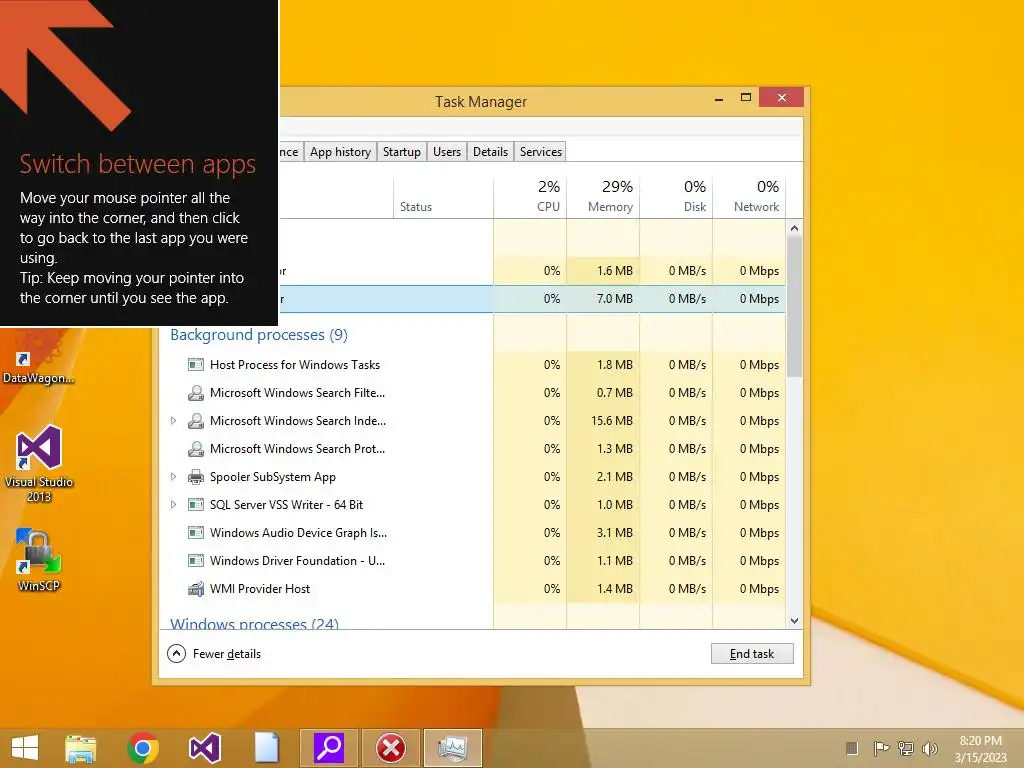Click the Host Process for Windows Tasks icon
The height and width of the screenshot is (768, 1024).
195,364
